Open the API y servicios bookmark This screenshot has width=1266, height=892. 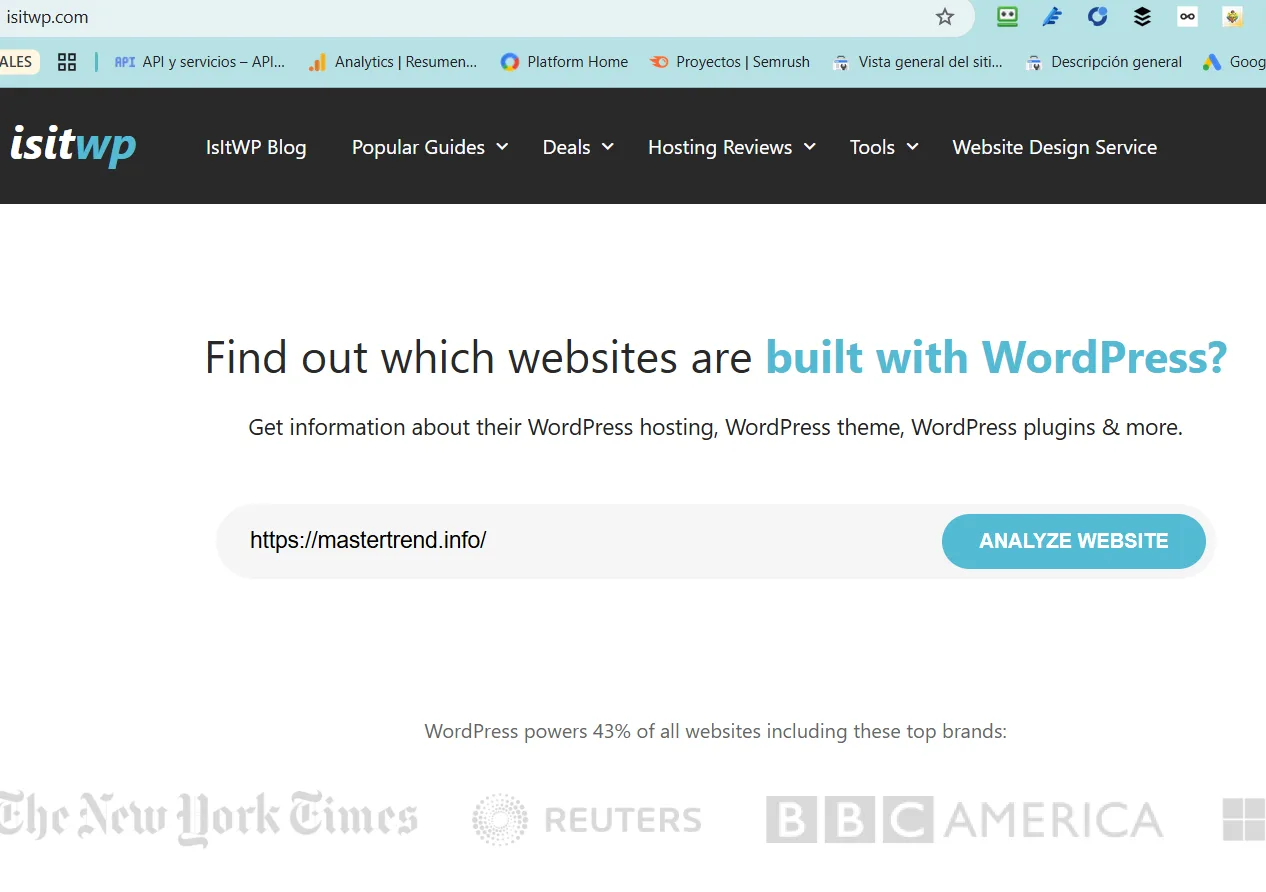pos(200,62)
